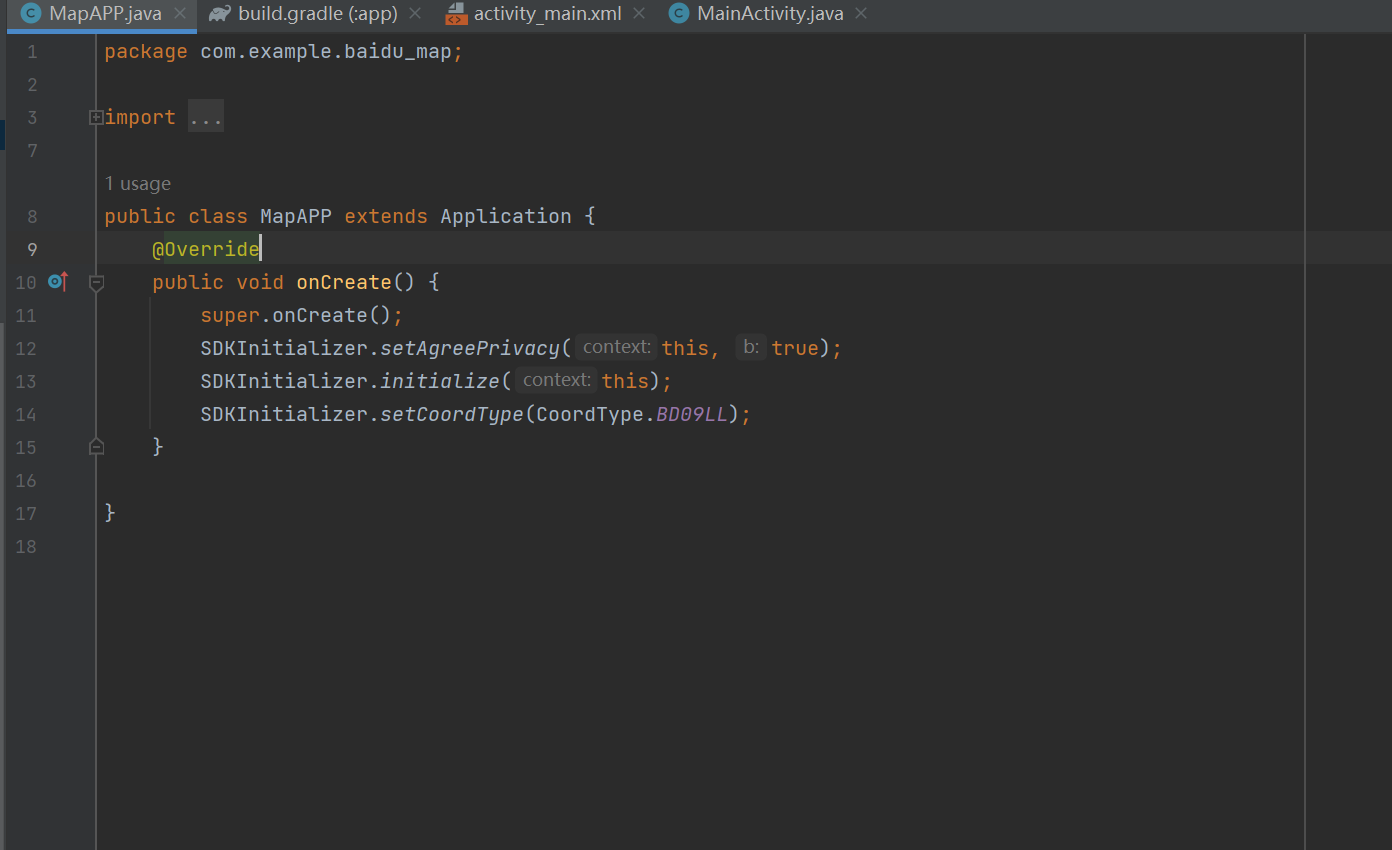Click line number 14 in the gutter

tap(26, 414)
